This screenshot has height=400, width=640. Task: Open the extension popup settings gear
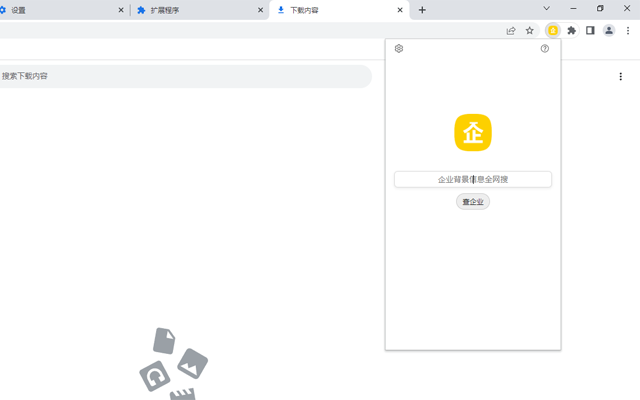coord(399,49)
